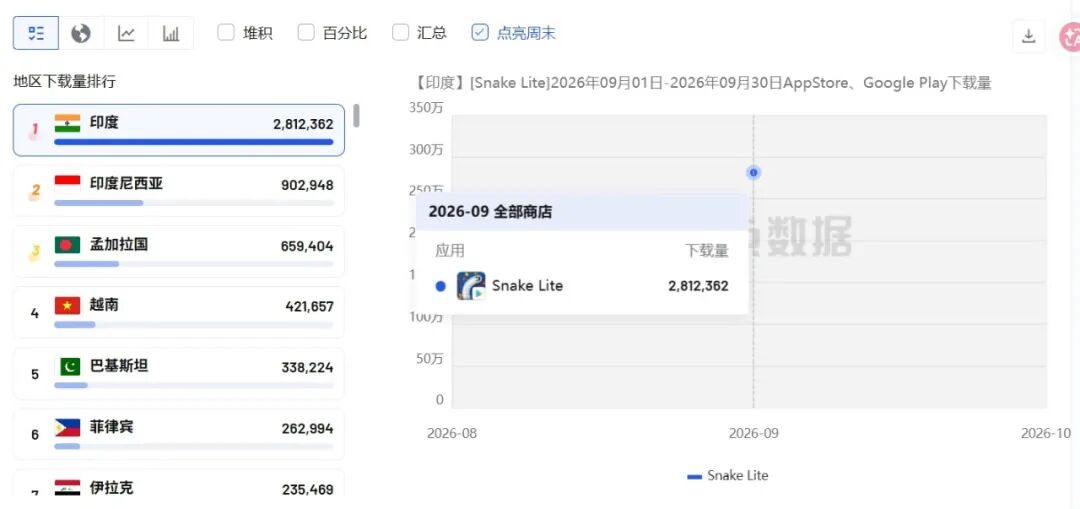Click the 300万 y-axis label
This screenshot has height=509, width=1080.
click(x=427, y=149)
